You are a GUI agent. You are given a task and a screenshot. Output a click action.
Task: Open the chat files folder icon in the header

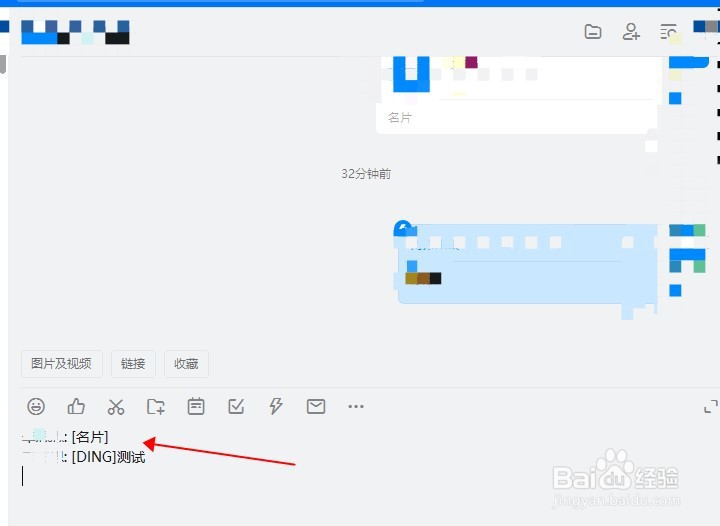pos(593,32)
